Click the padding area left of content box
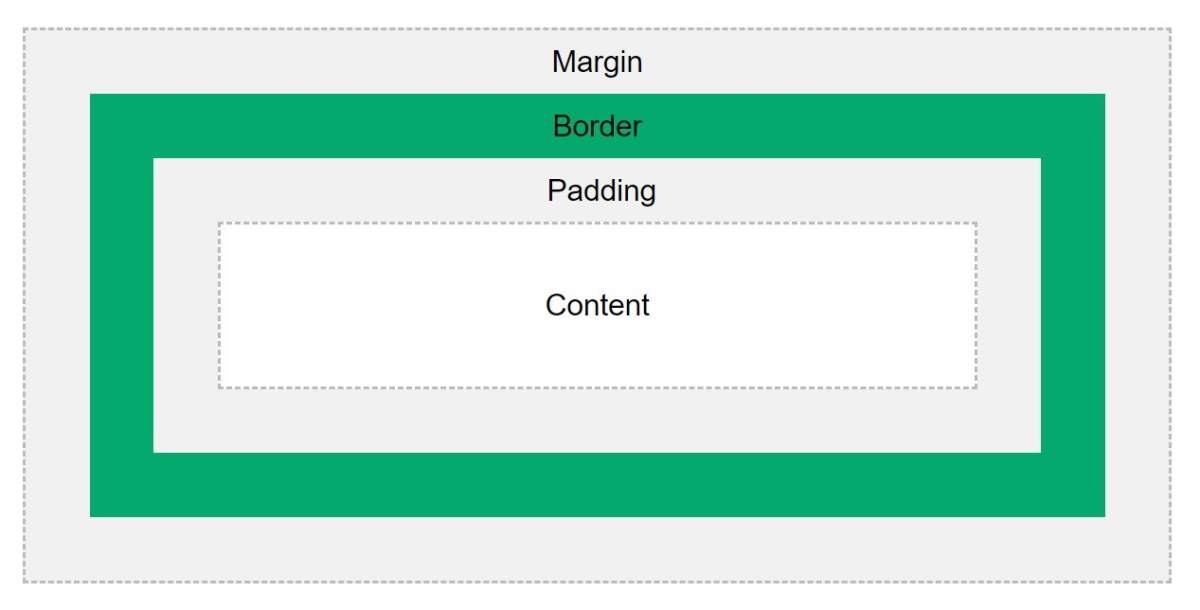Image resolution: width=1200 pixels, height=610 pixels. (x=186, y=305)
